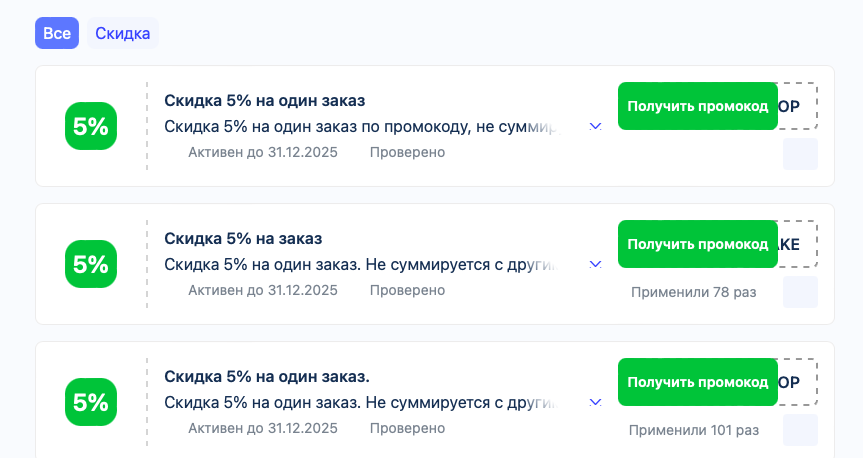Click "Проверено" label in the 78-uses card
The image size is (863, 458).
pos(407,290)
